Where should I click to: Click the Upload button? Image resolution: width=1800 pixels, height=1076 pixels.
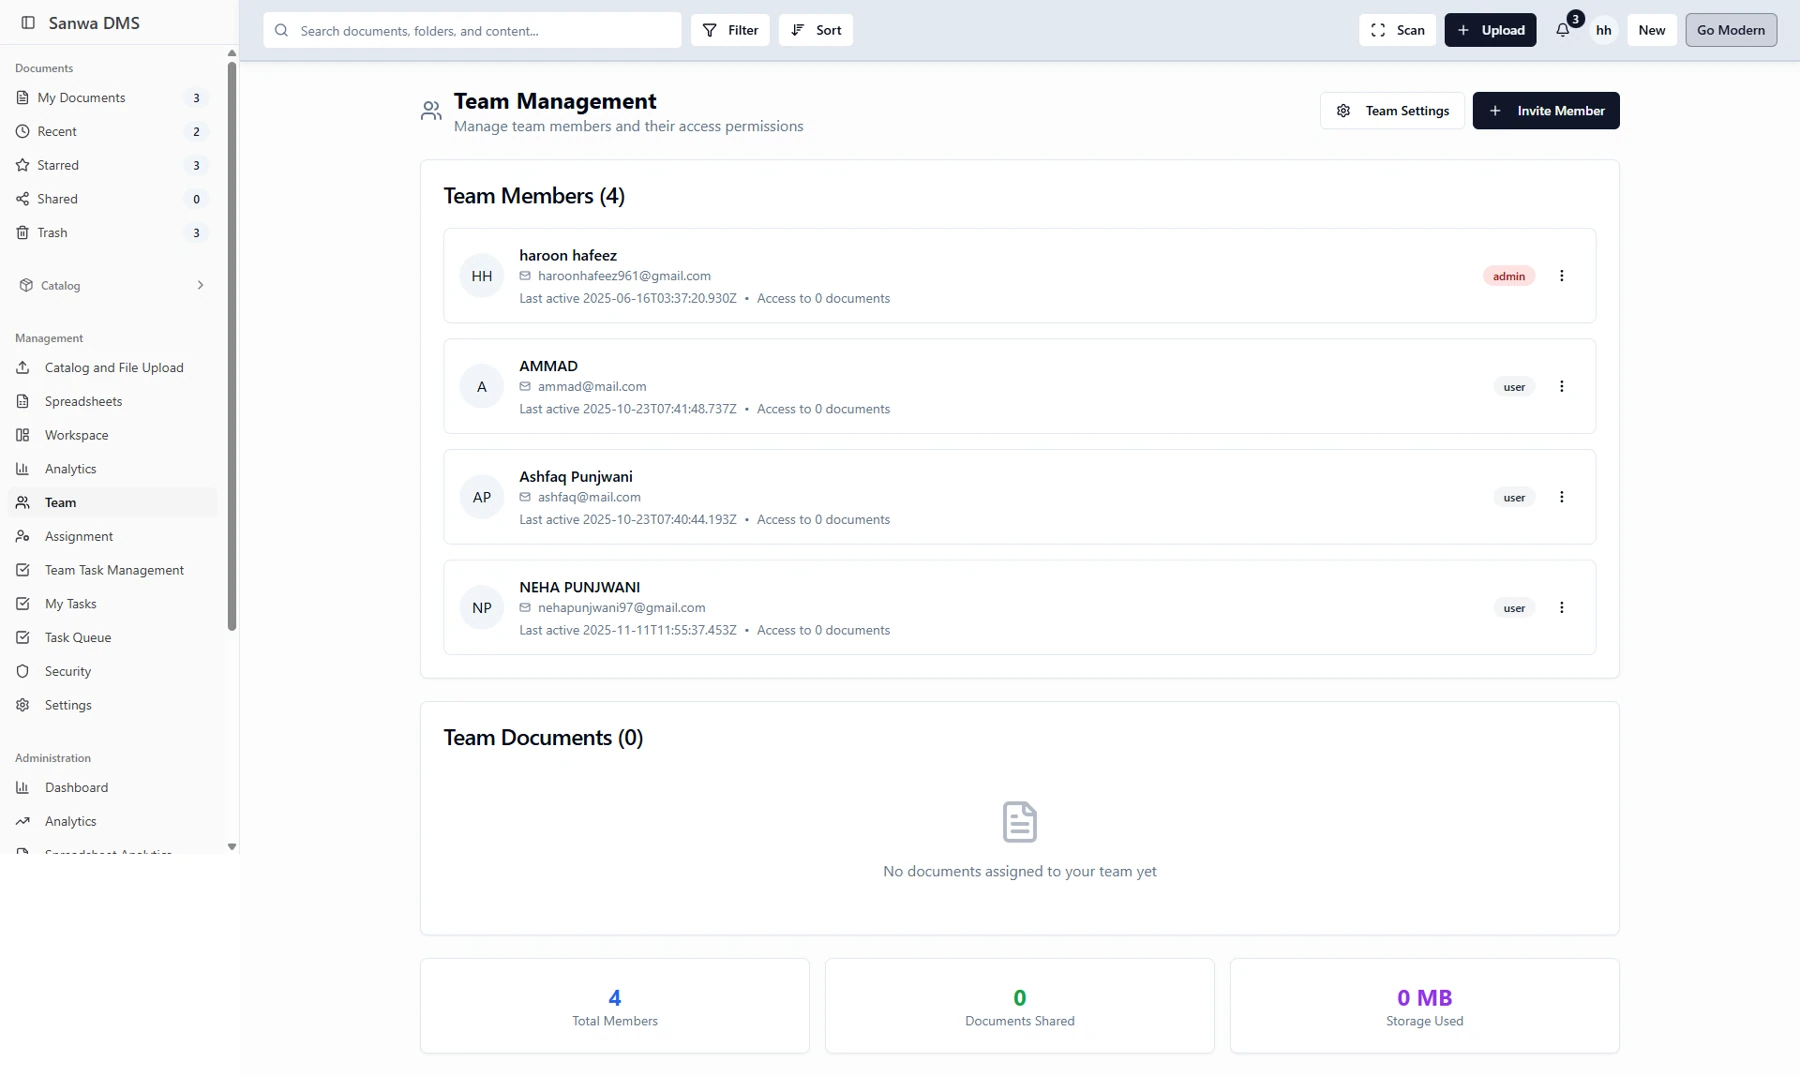(x=1490, y=30)
